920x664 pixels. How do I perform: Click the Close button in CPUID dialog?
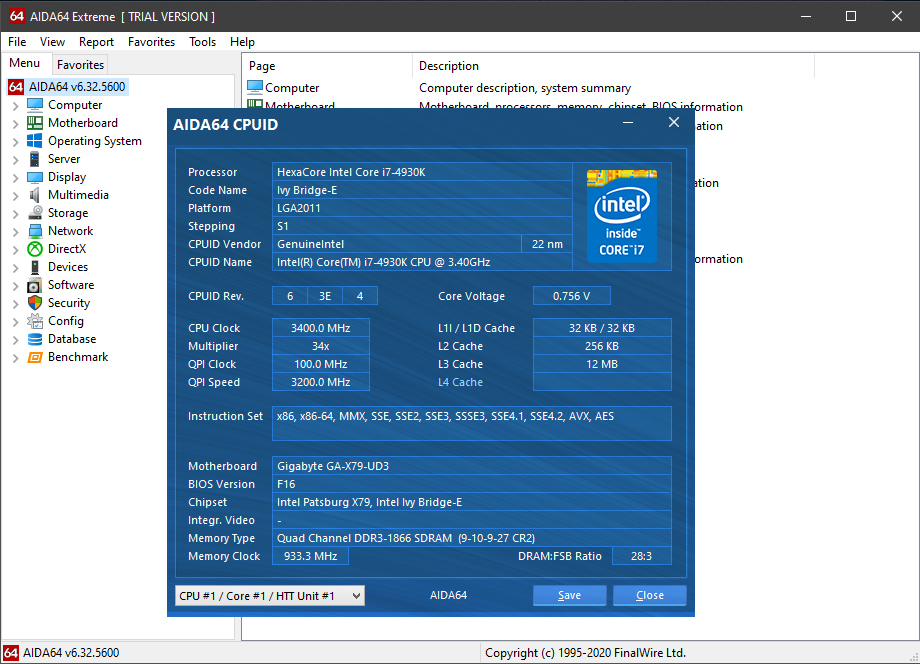pos(650,595)
